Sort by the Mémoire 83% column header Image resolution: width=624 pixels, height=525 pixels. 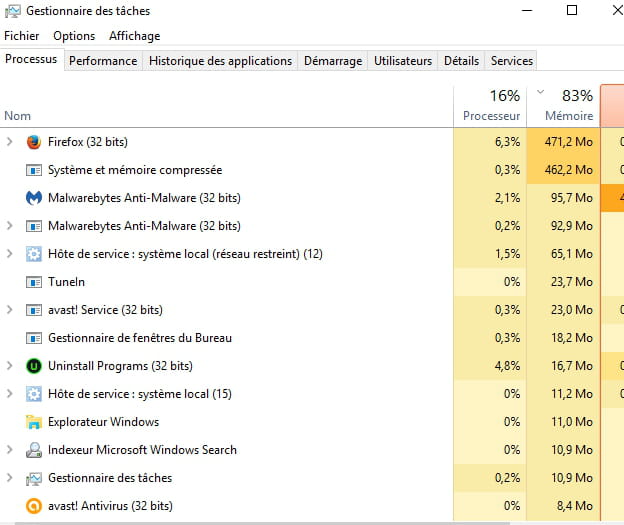click(x=564, y=106)
